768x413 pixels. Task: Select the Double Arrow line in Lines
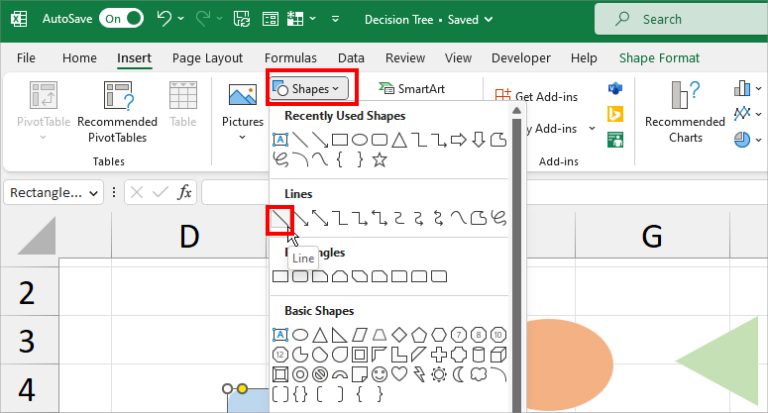tap(320, 219)
